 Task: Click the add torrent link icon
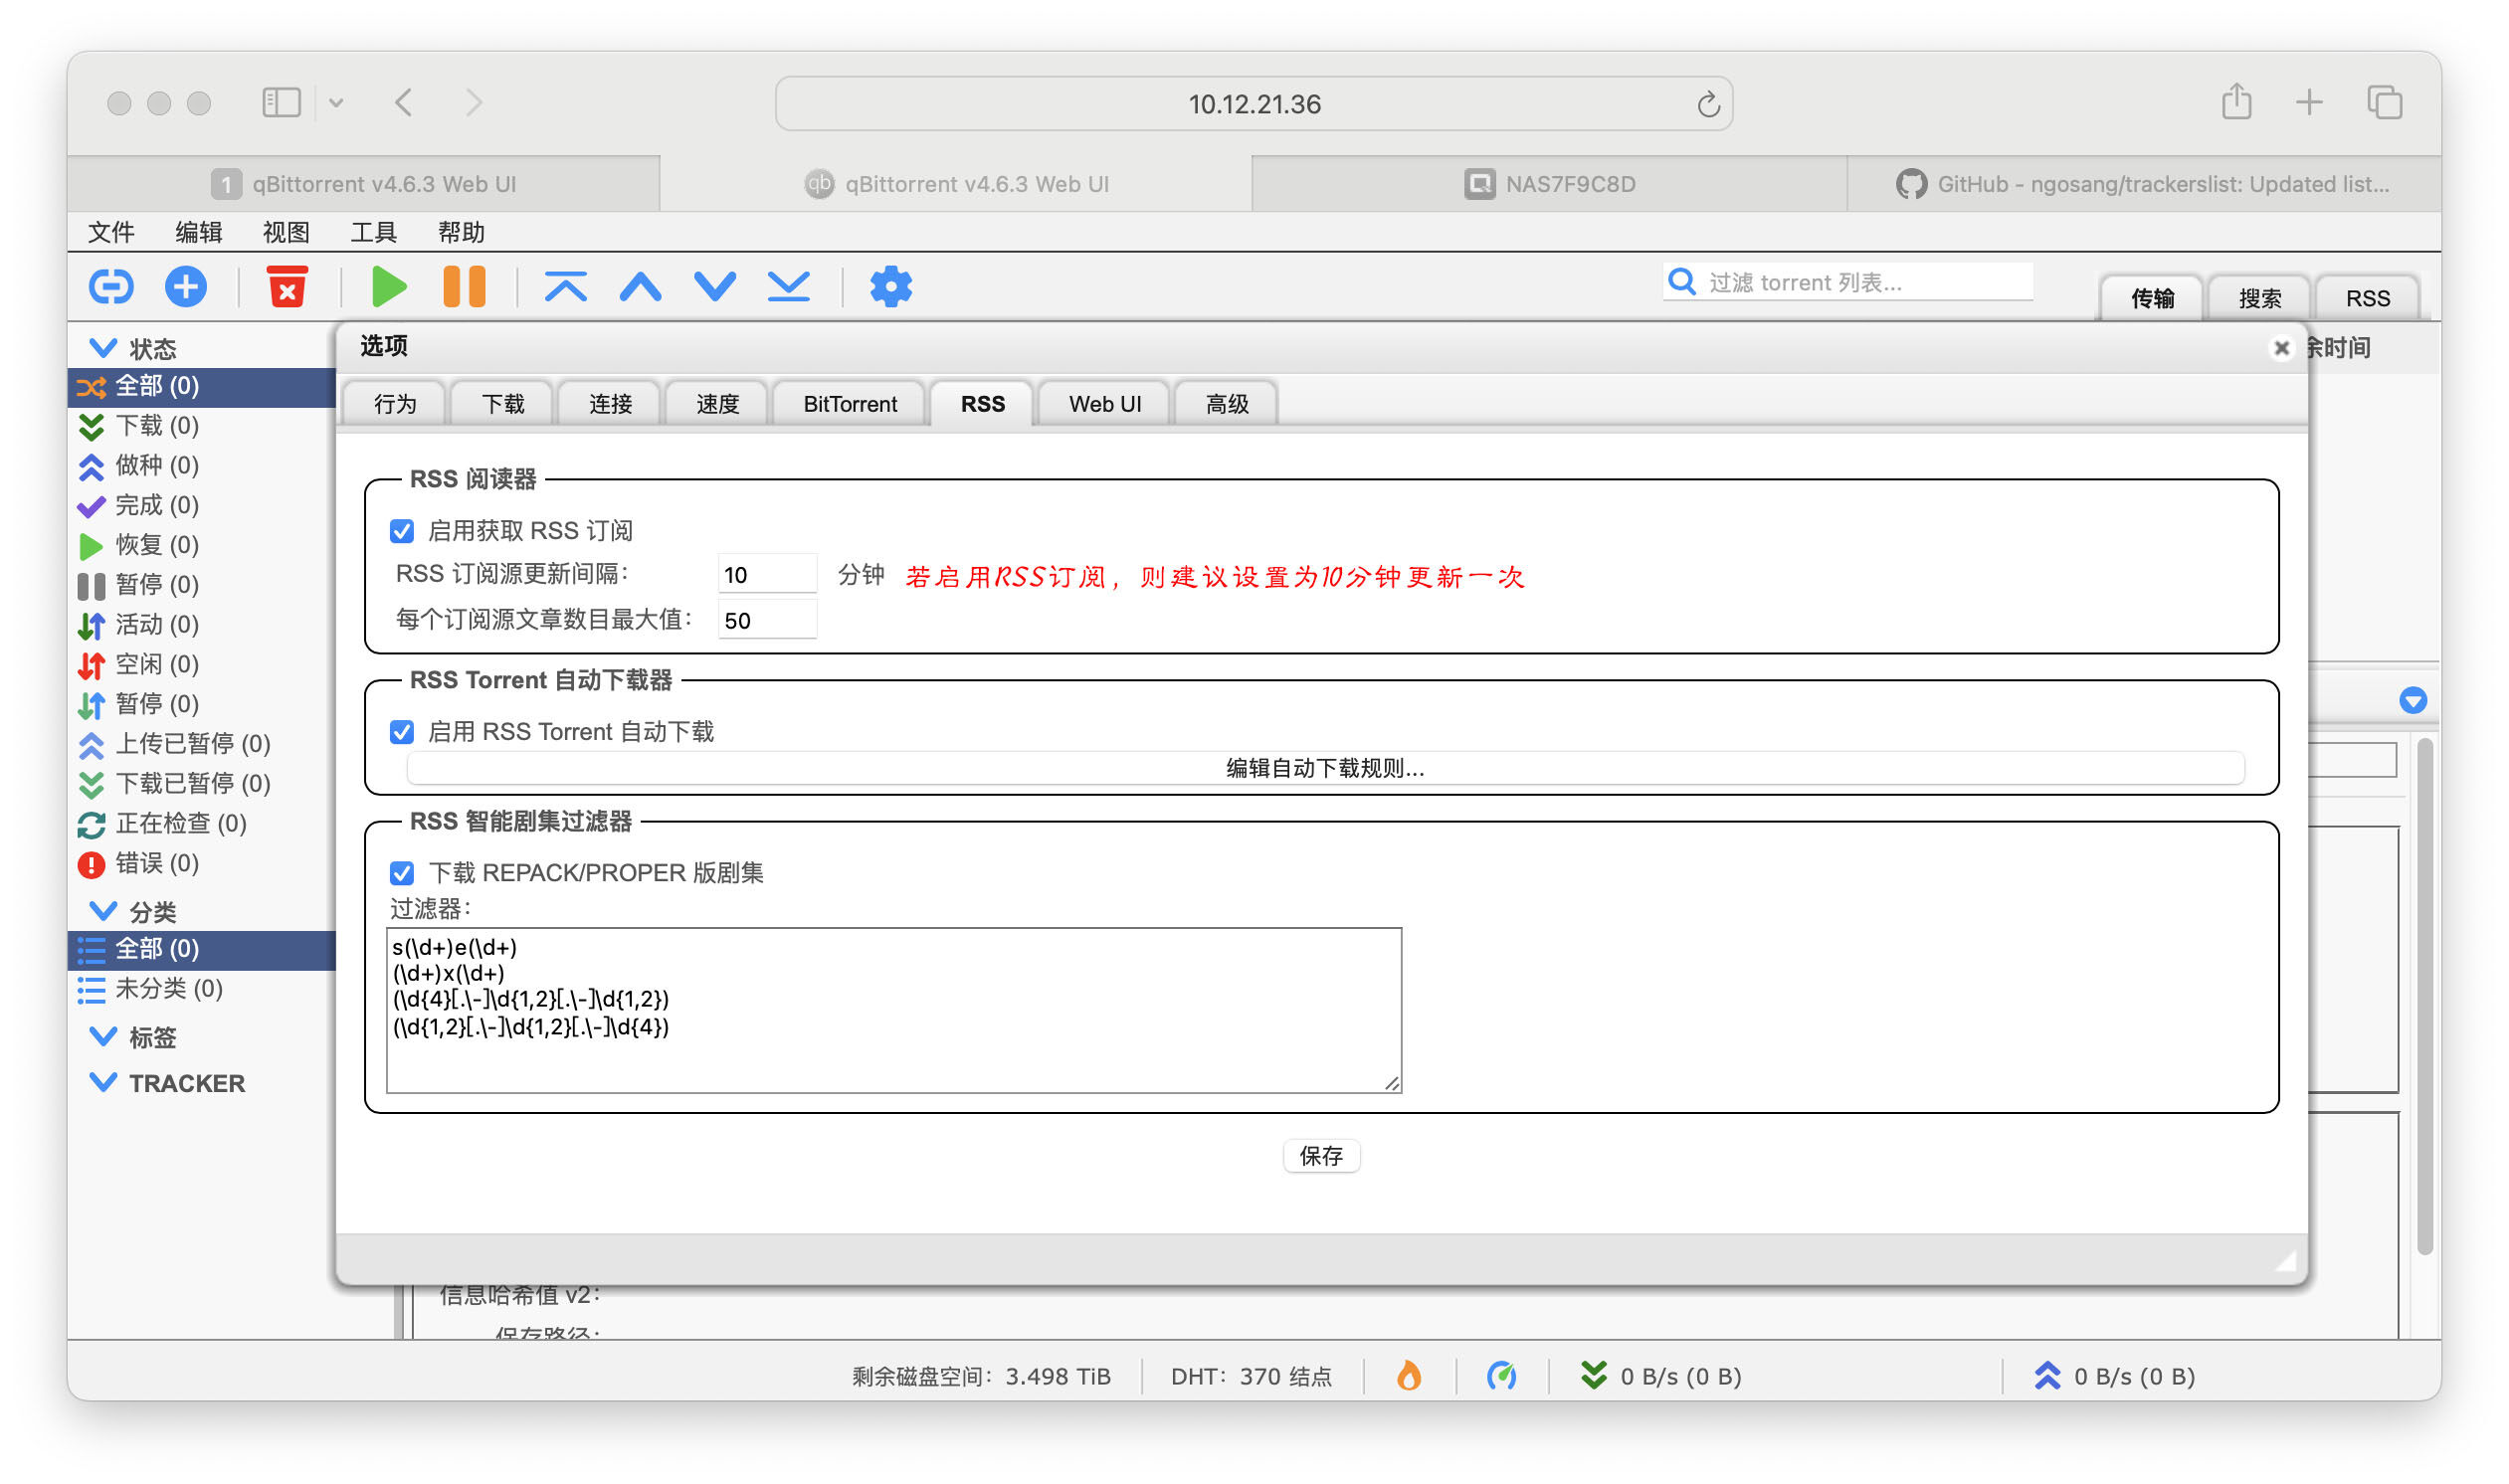(x=111, y=287)
